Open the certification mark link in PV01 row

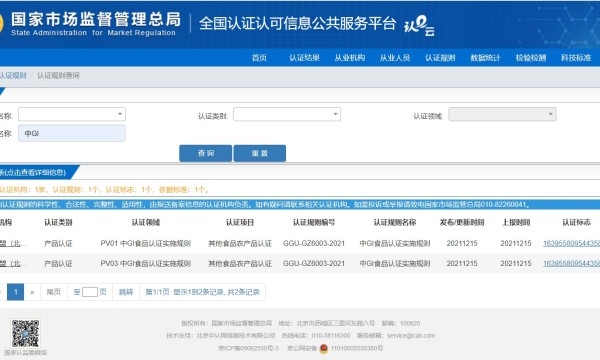coord(571,243)
